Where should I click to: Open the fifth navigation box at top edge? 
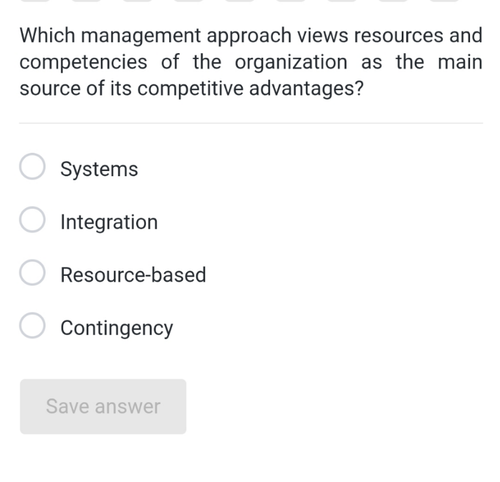coord(240,1)
